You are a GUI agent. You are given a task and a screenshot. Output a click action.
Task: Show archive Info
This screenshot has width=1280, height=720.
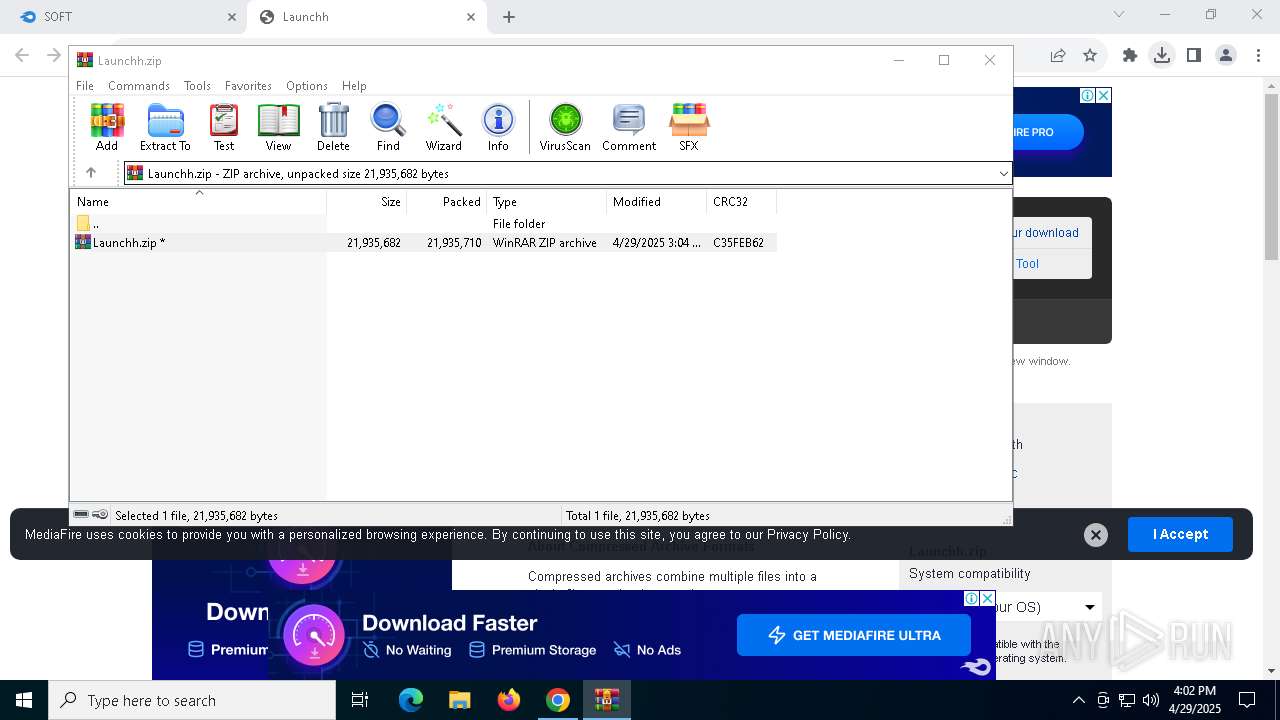click(498, 127)
